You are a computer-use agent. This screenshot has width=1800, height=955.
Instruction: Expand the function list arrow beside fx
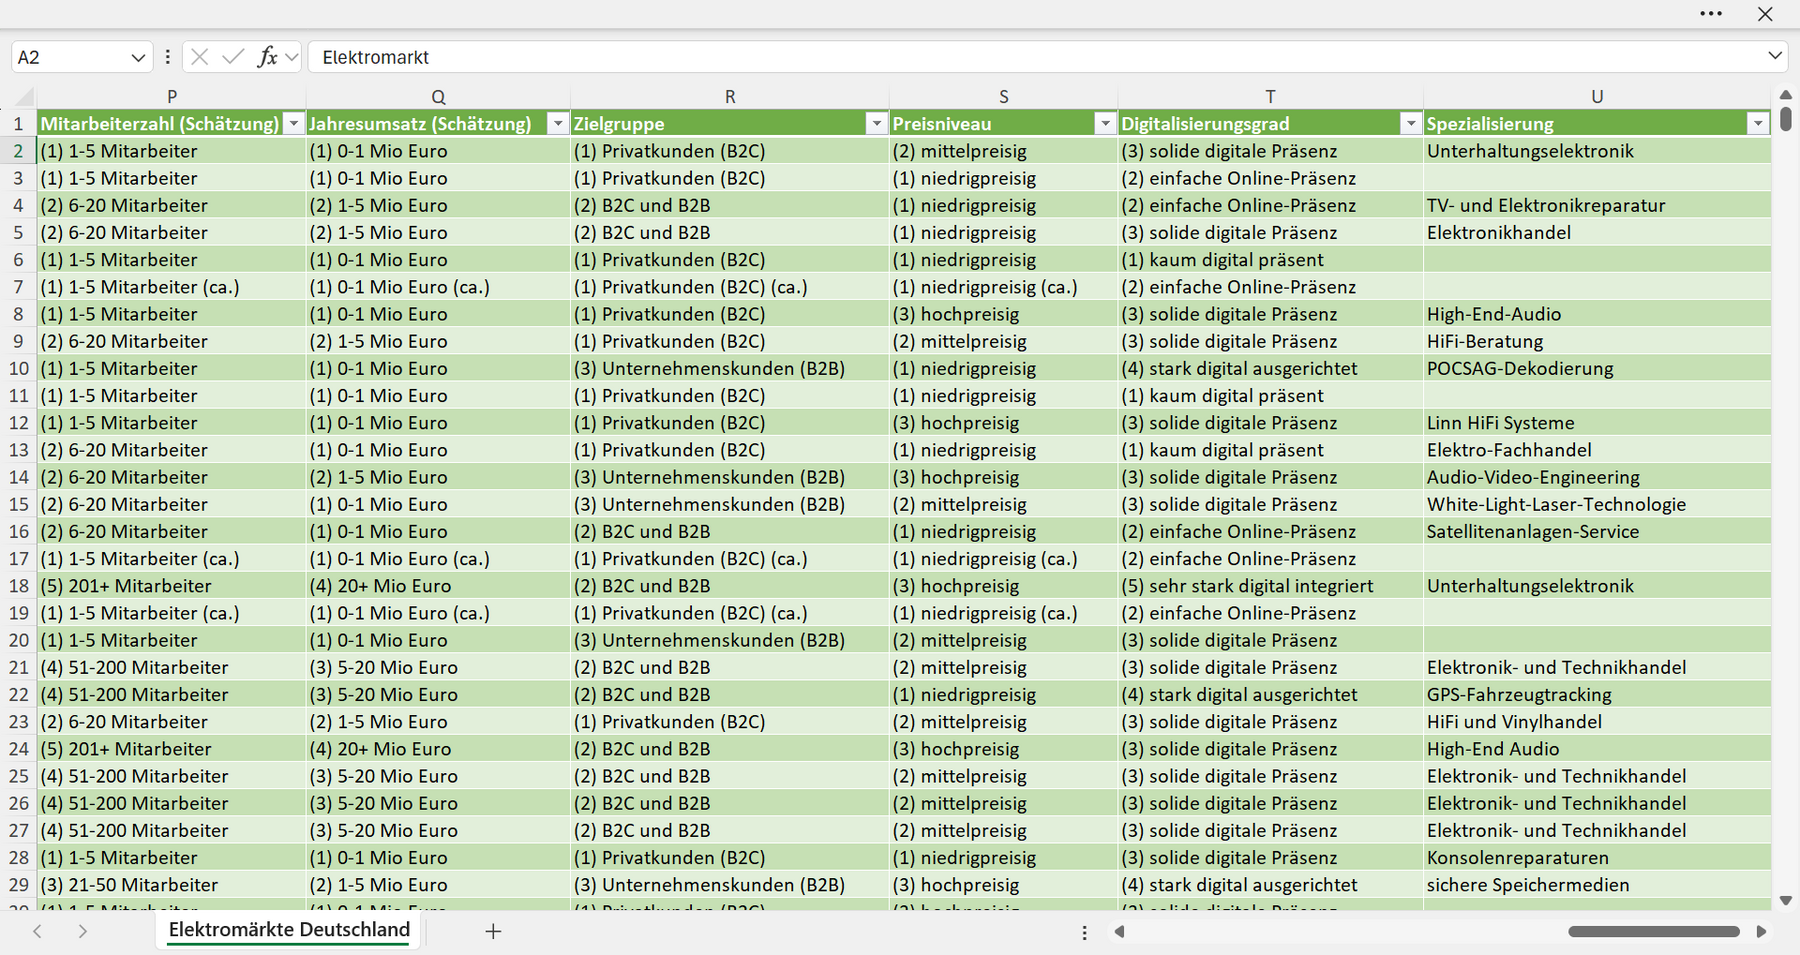pyautogui.click(x=291, y=57)
